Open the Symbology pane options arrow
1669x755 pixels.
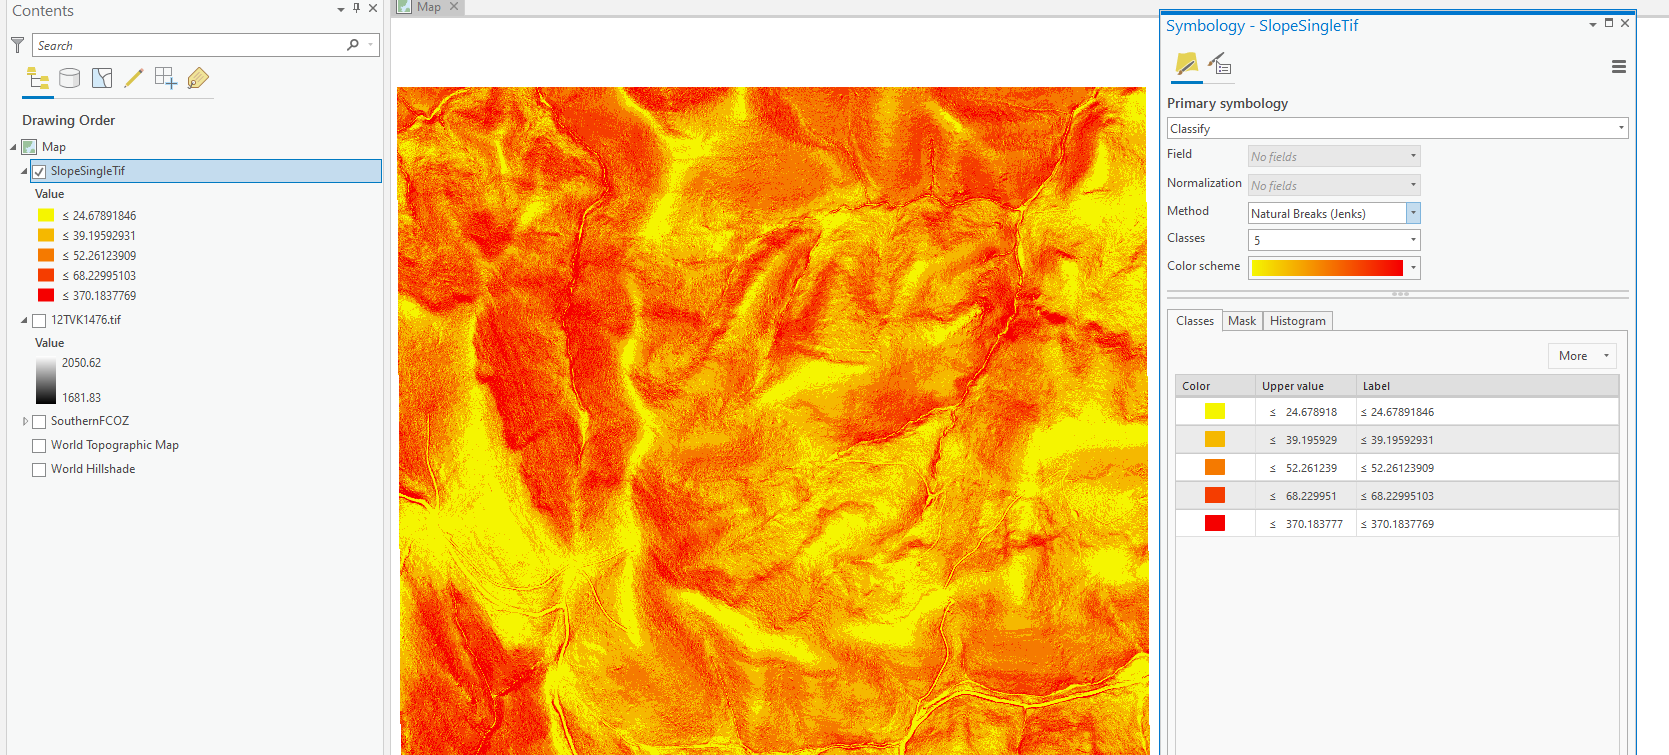point(1593,24)
